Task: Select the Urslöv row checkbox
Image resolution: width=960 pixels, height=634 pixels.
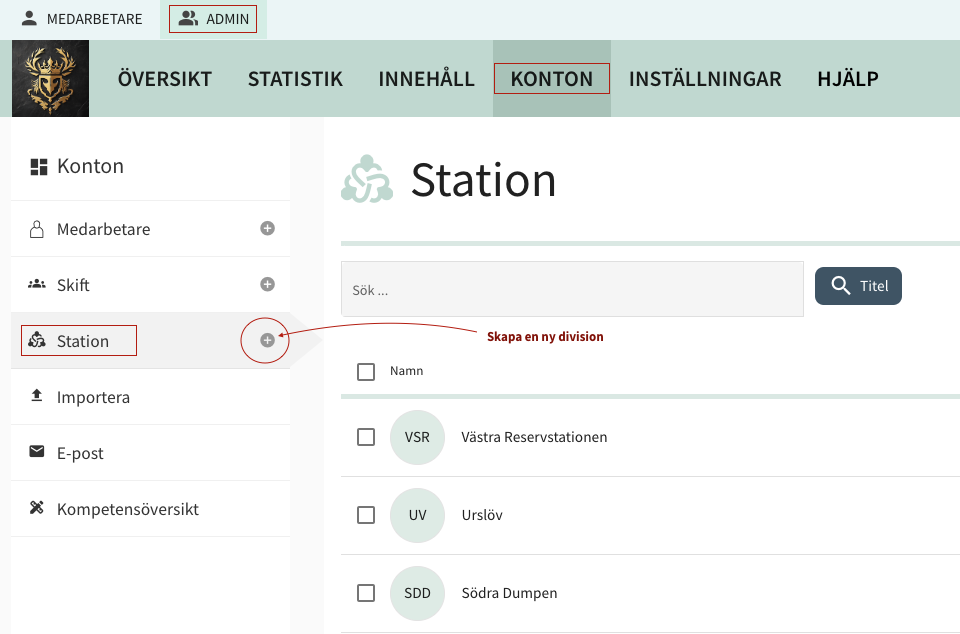Action: click(x=366, y=516)
